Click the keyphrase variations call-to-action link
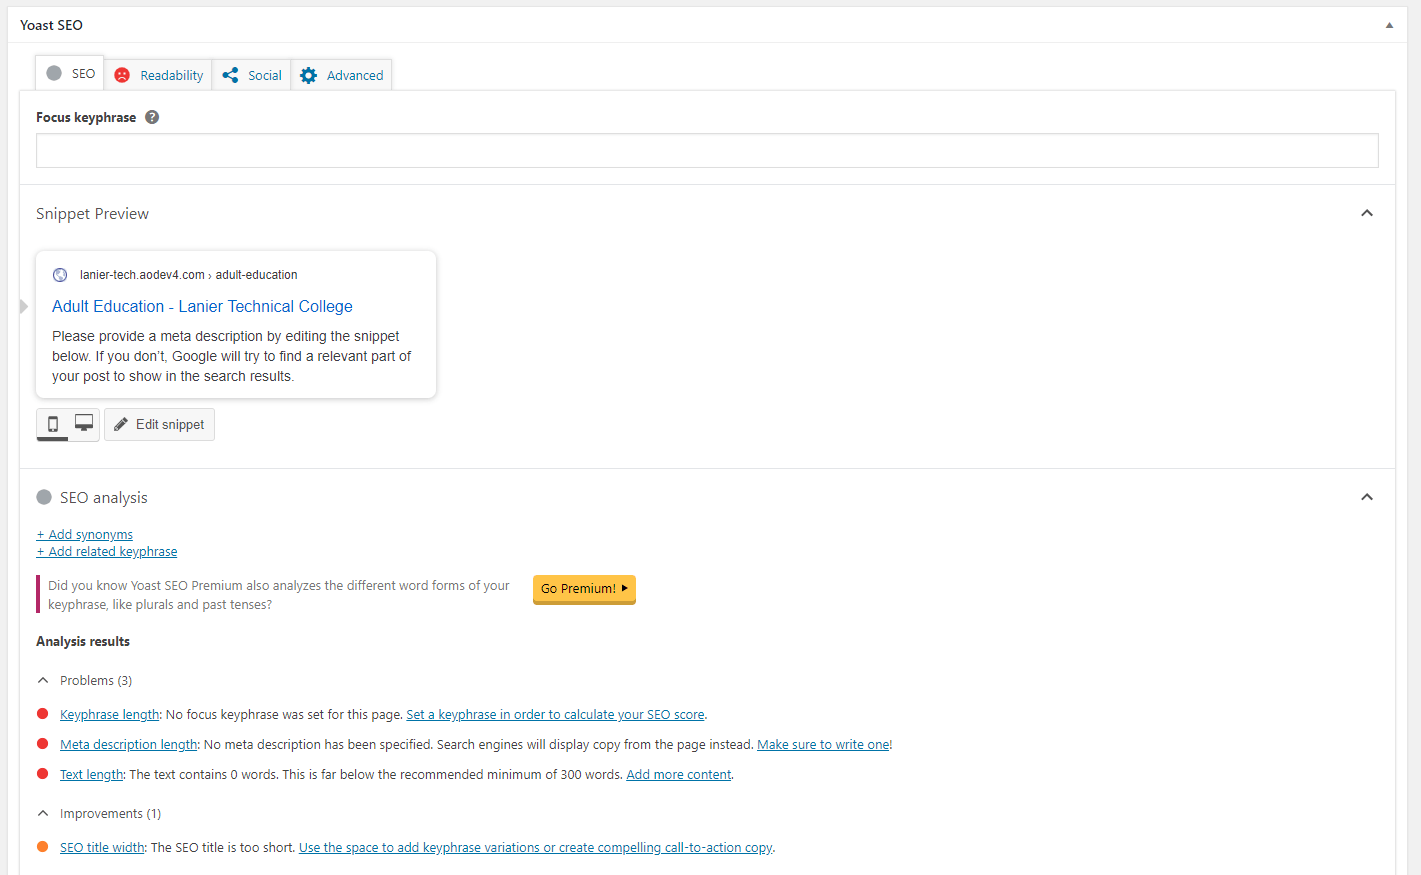 (535, 848)
